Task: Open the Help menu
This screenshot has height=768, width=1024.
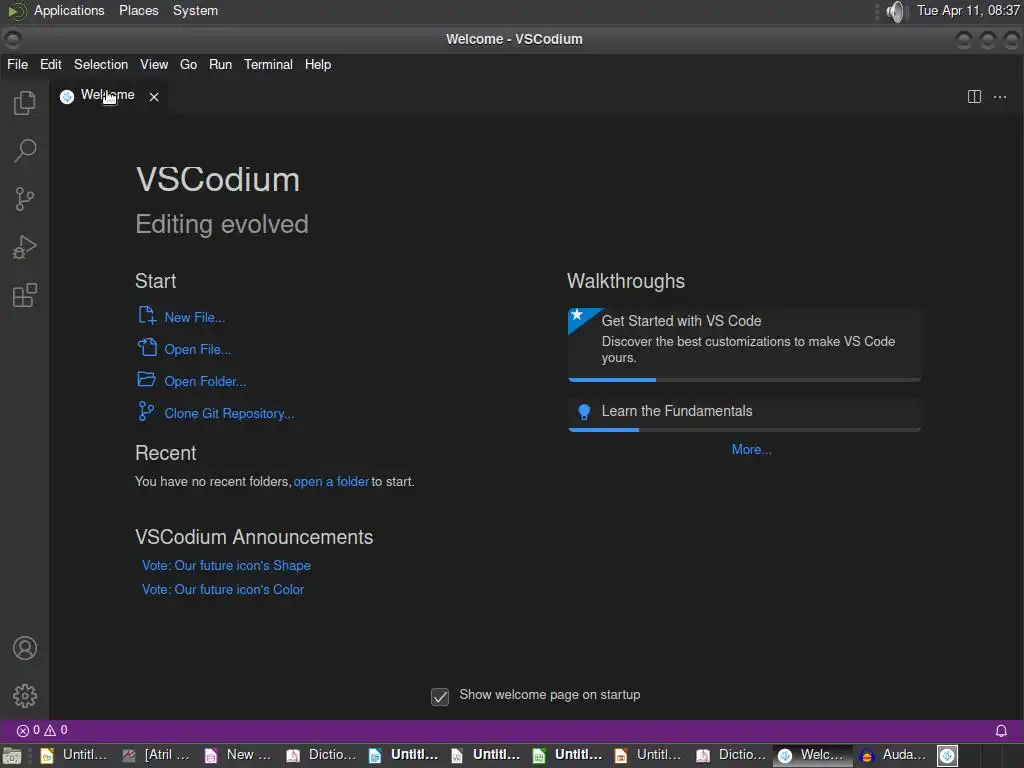Action: 318,65
